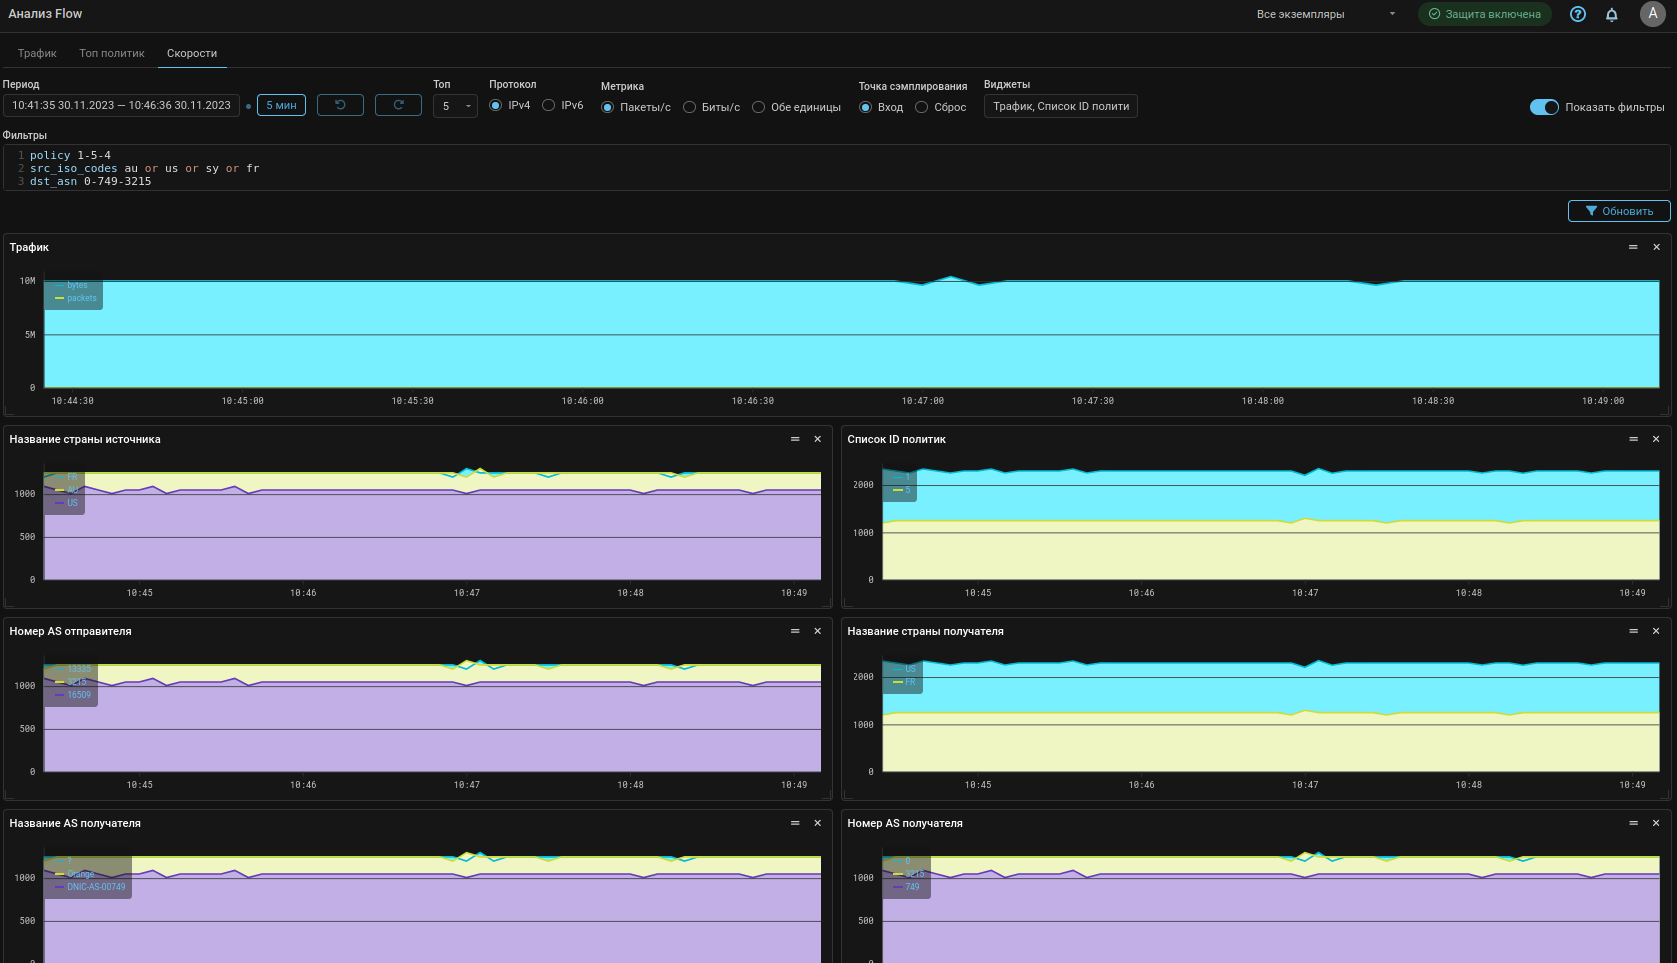The height and width of the screenshot is (963, 1677).
Task: Expand the Все экземпляры instance dropdown
Action: (x=1325, y=14)
